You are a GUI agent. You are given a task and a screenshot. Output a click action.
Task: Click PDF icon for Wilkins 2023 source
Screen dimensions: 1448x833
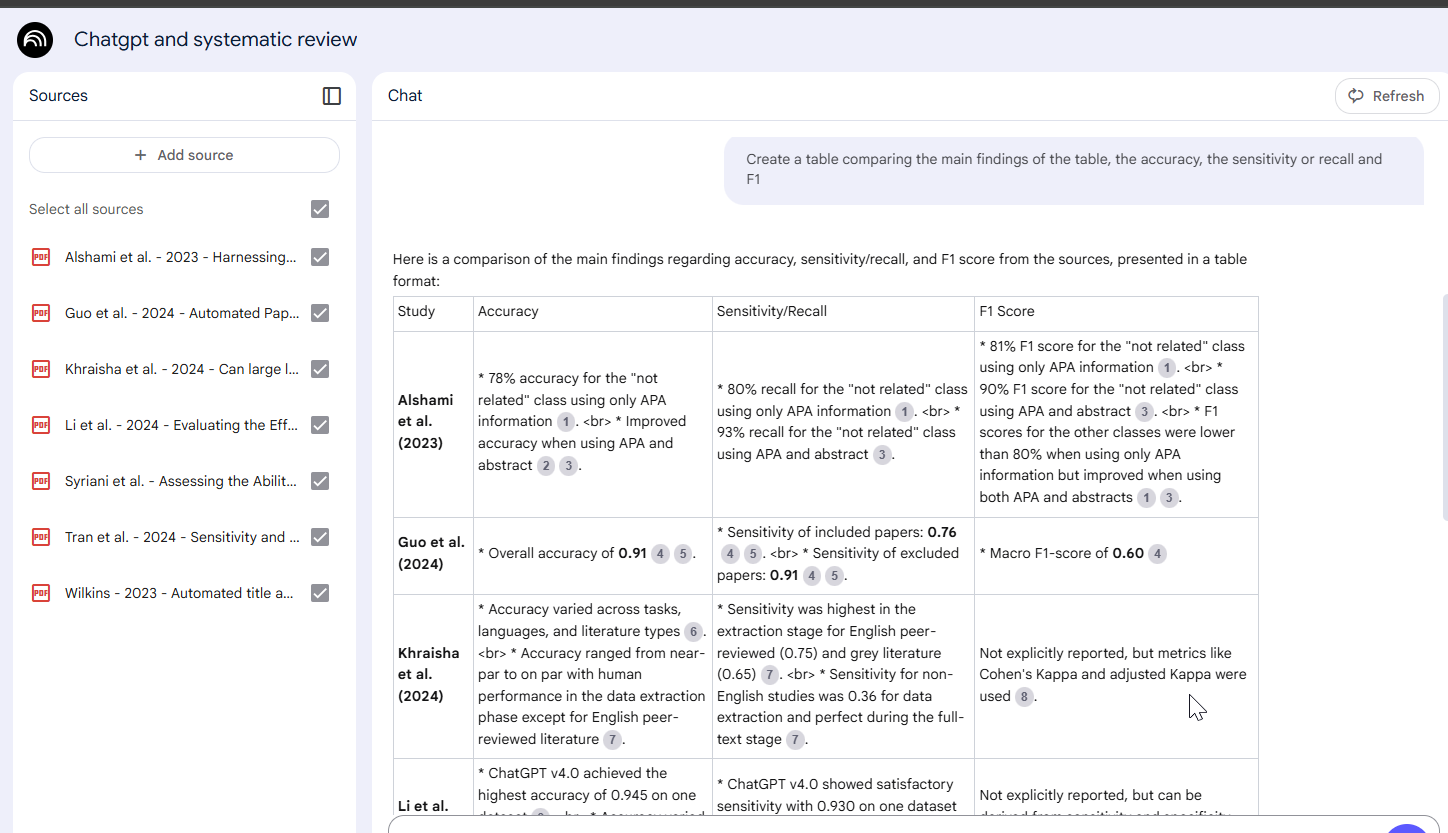(41, 593)
